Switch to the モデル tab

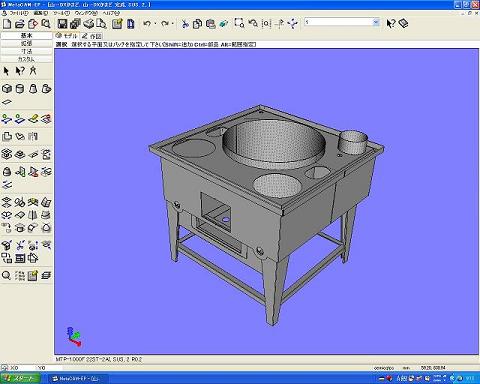point(67,36)
